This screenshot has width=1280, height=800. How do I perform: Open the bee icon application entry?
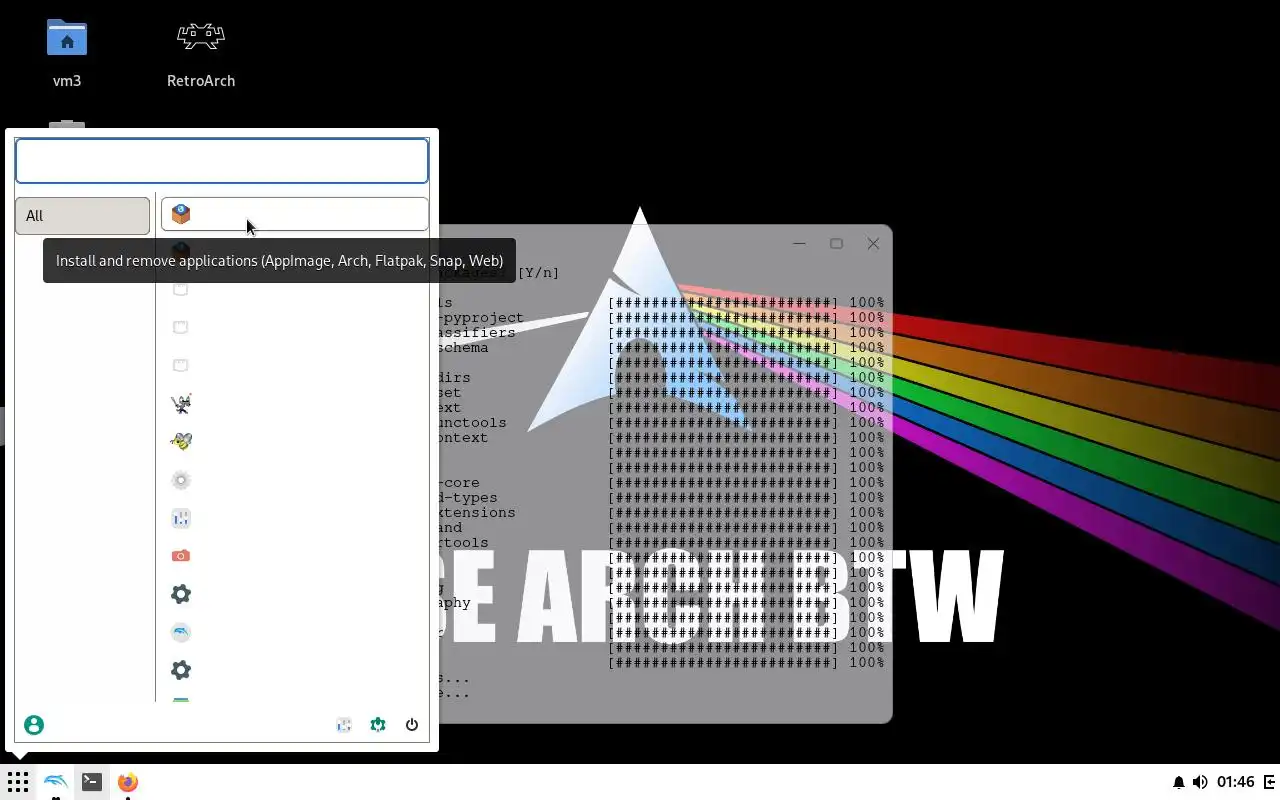(x=181, y=442)
